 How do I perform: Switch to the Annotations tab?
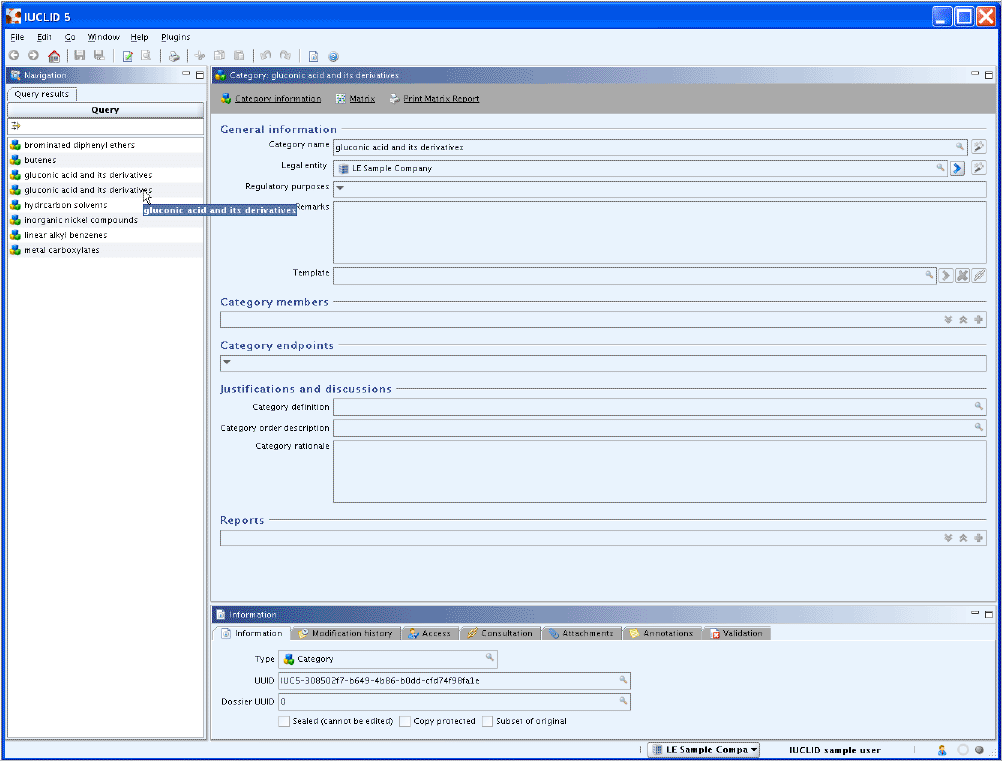[661, 633]
